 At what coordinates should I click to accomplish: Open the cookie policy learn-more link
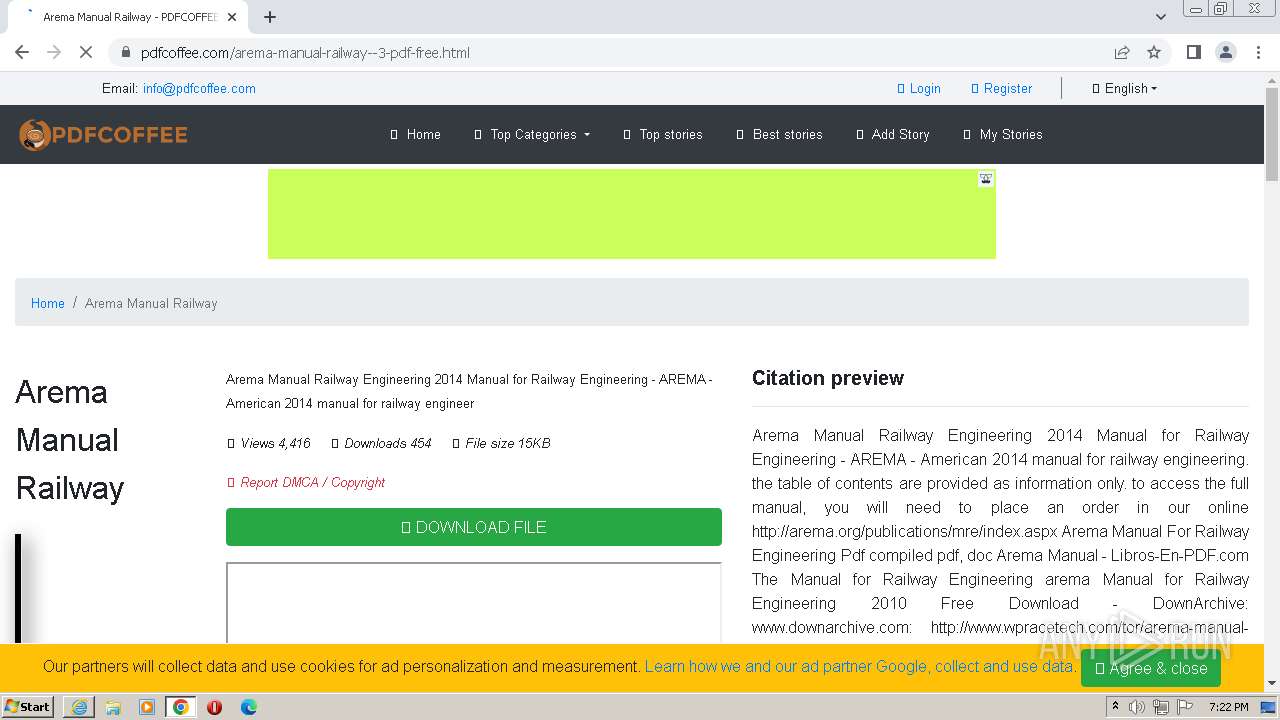(860, 666)
